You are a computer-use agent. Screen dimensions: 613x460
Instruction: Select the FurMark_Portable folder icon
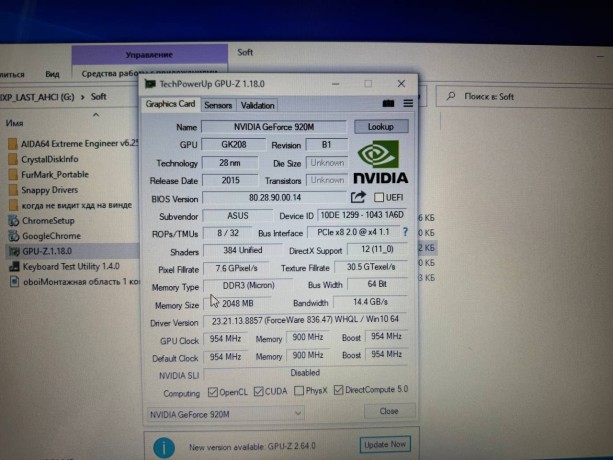point(13,175)
